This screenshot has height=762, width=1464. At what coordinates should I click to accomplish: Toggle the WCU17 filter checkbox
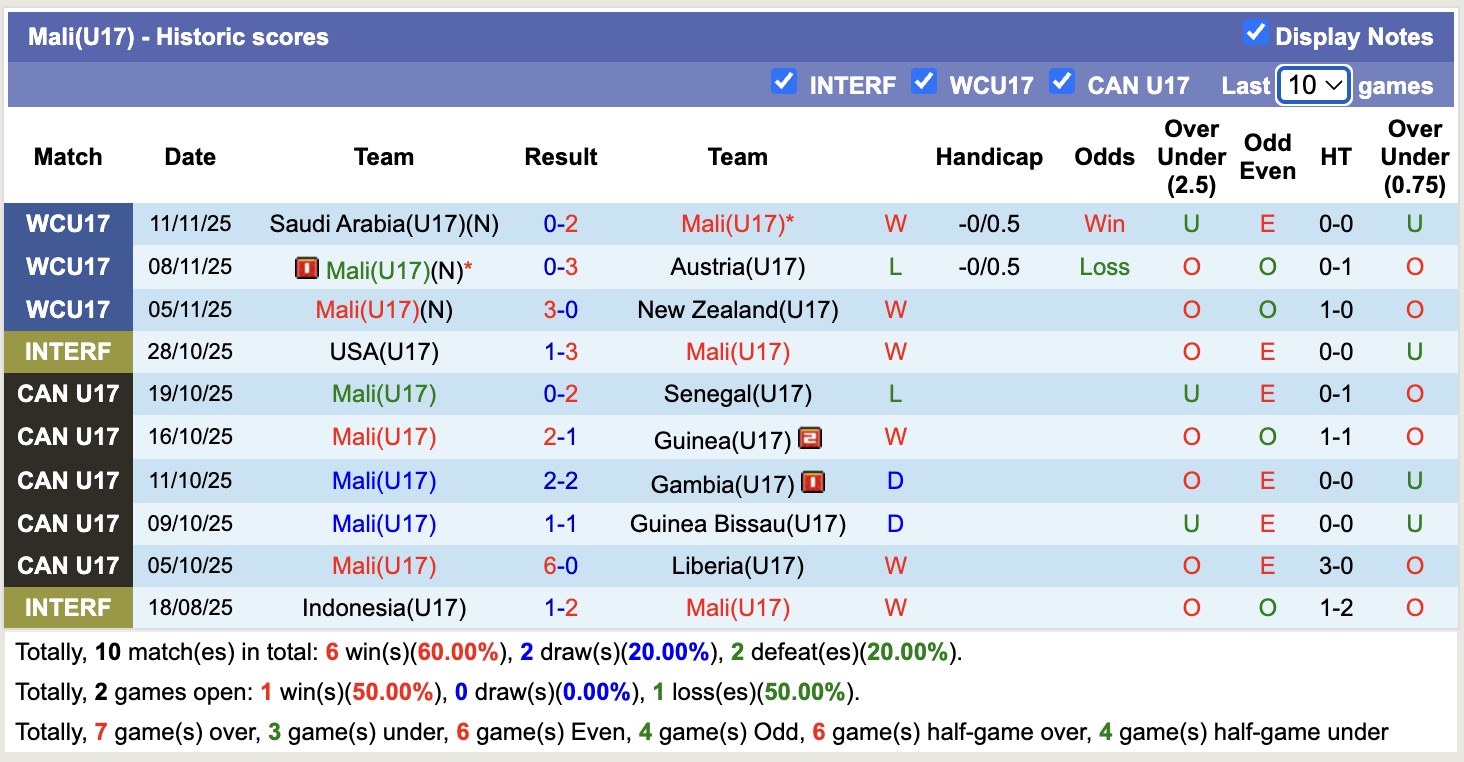(924, 82)
